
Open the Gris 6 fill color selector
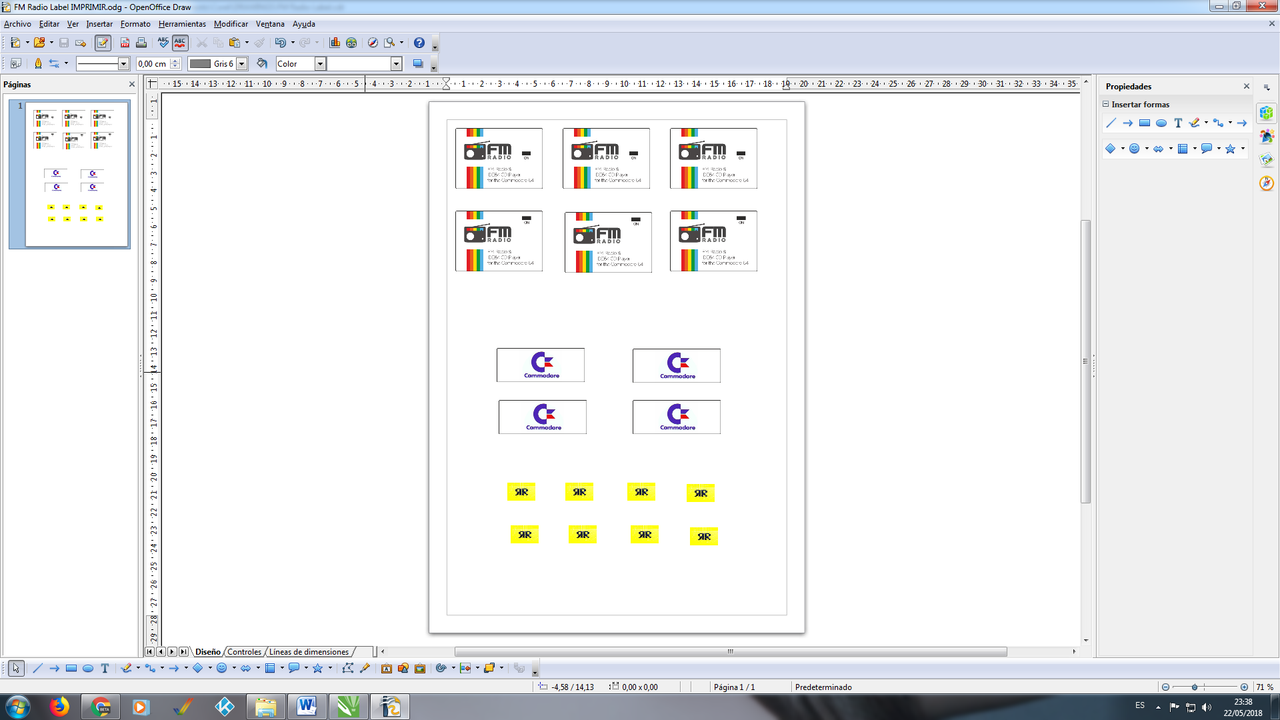(x=242, y=62)
